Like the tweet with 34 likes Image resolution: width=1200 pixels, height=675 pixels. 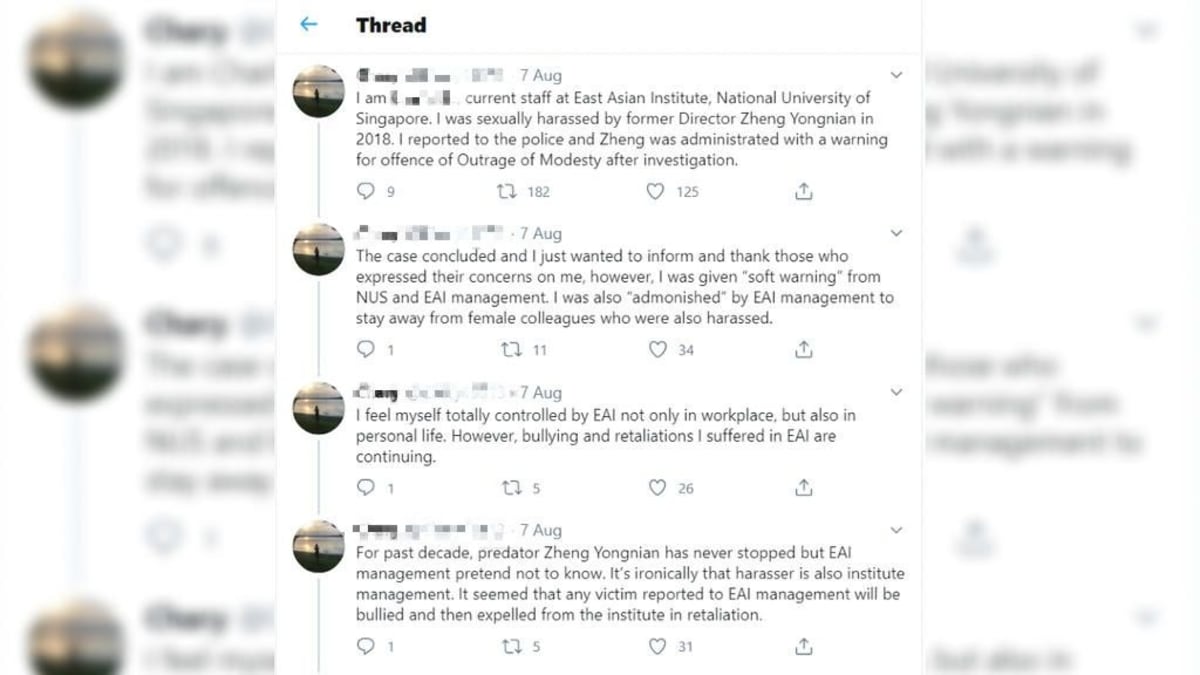657,350
